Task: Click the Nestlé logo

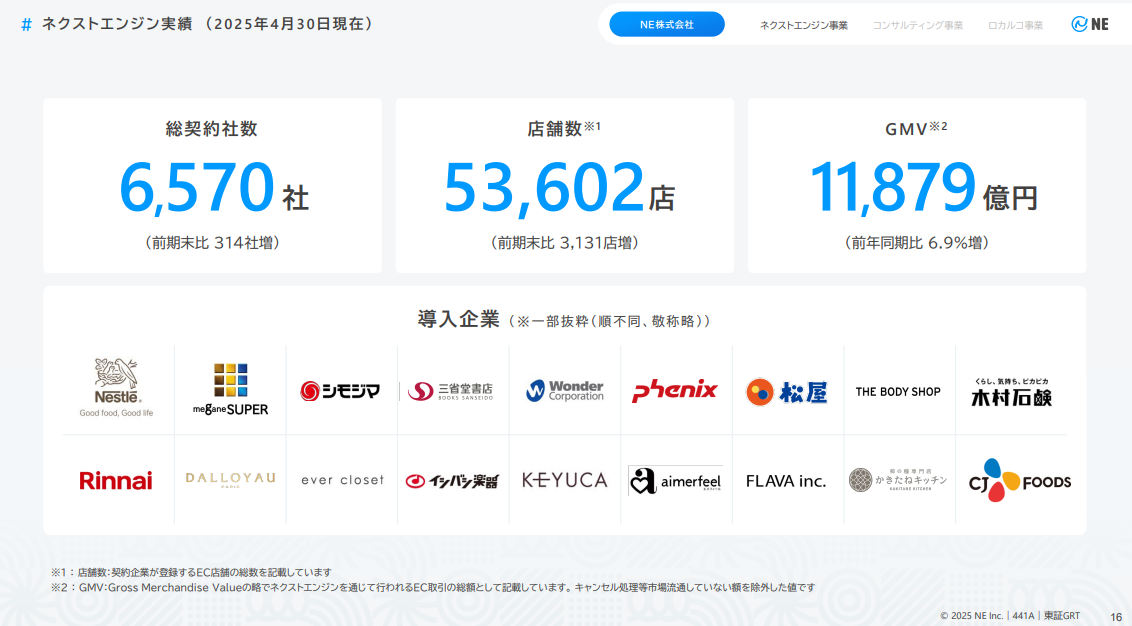Action: 116,388
